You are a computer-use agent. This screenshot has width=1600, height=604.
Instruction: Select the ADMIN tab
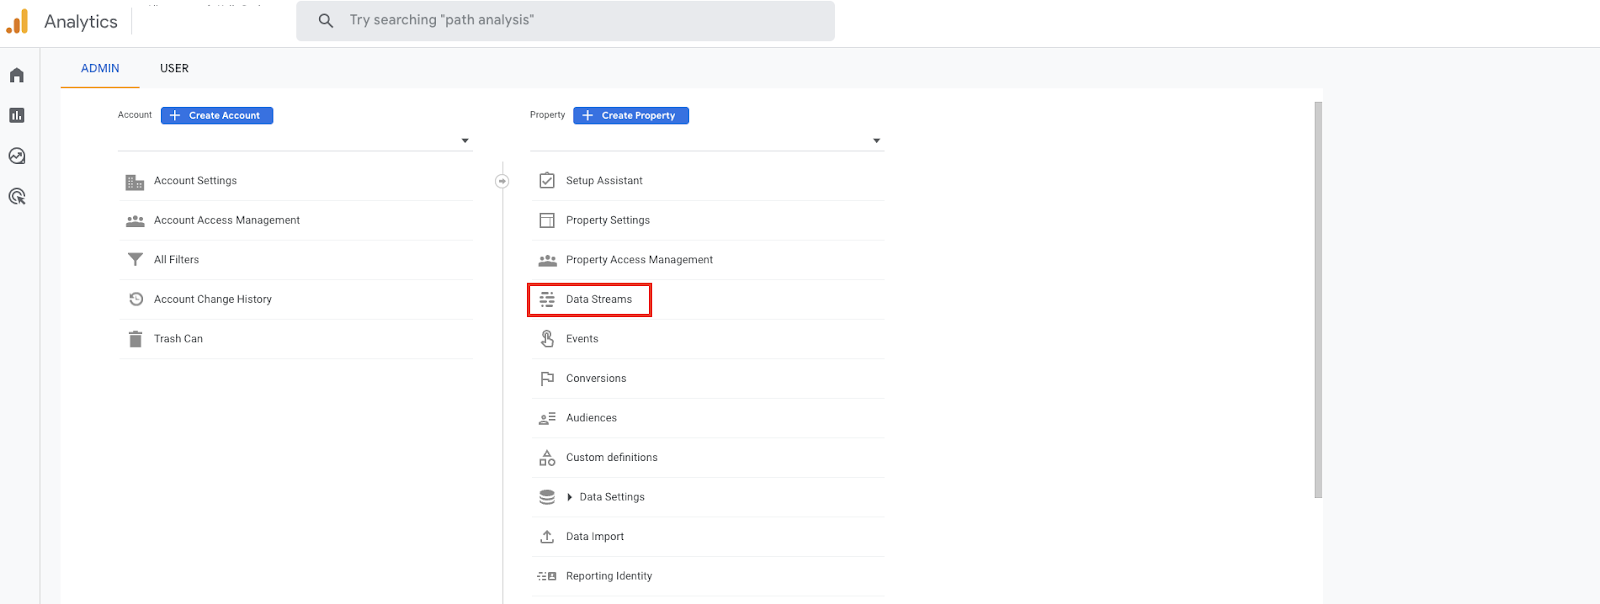coord(100,68)
